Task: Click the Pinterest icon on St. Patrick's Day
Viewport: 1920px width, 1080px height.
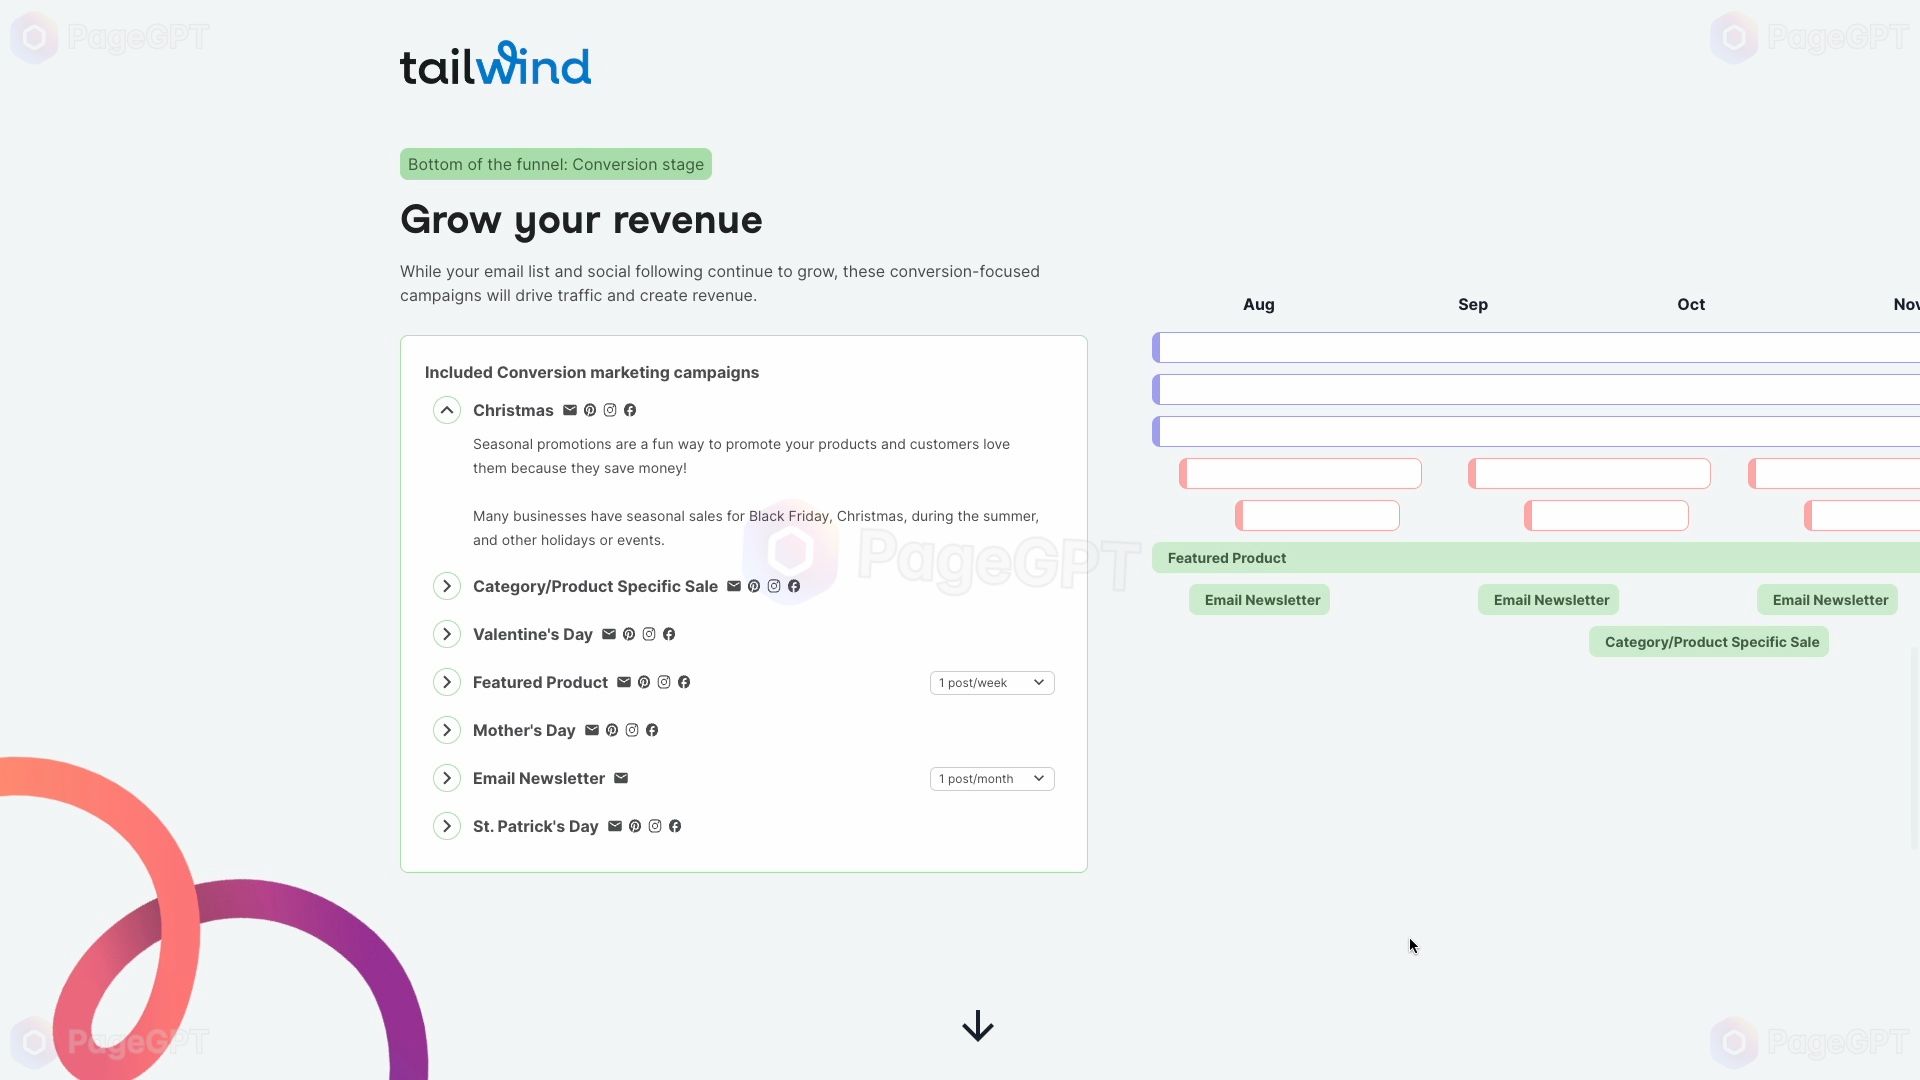Action: [634, 825]
